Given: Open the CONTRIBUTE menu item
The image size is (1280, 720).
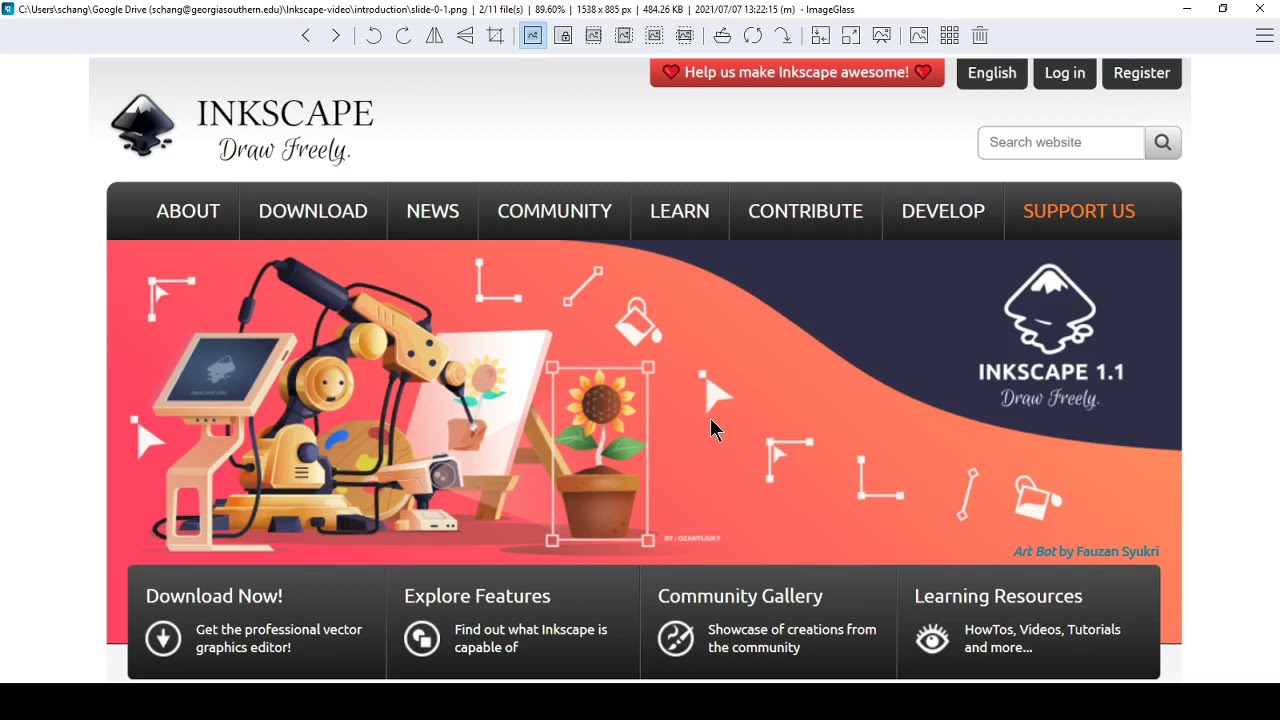Looking at the screenshot, I should pos(806,211).
